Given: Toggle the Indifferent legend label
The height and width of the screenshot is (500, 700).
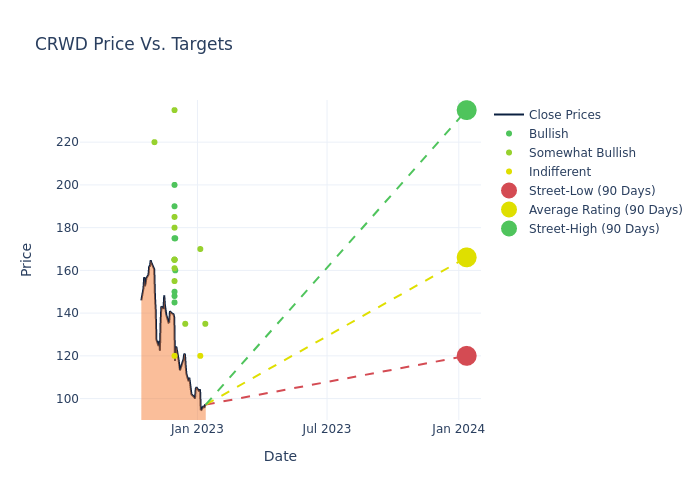Looking at the screenshot, I should click(559, 172).
